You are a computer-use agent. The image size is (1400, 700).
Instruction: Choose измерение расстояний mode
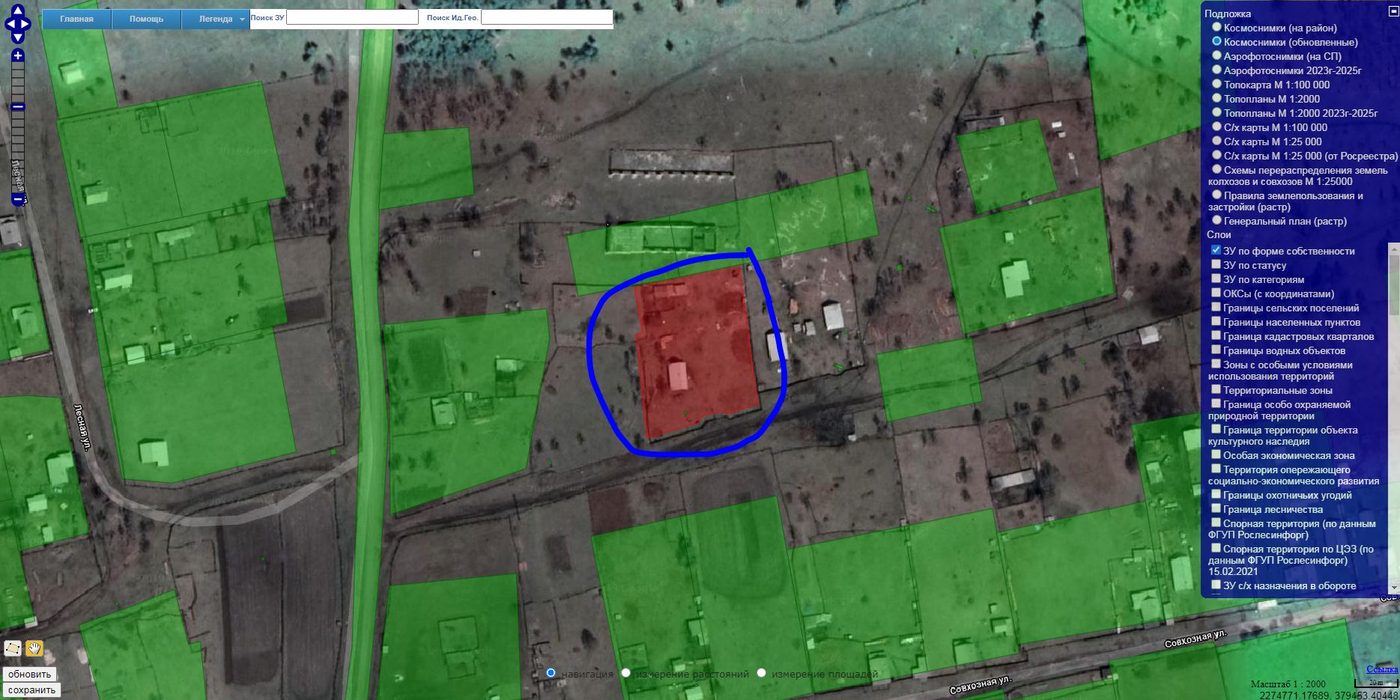pos(627,674)
